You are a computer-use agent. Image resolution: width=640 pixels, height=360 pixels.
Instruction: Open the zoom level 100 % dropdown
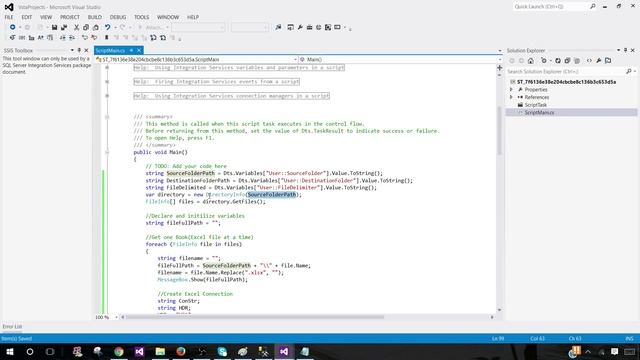point(116,317)
